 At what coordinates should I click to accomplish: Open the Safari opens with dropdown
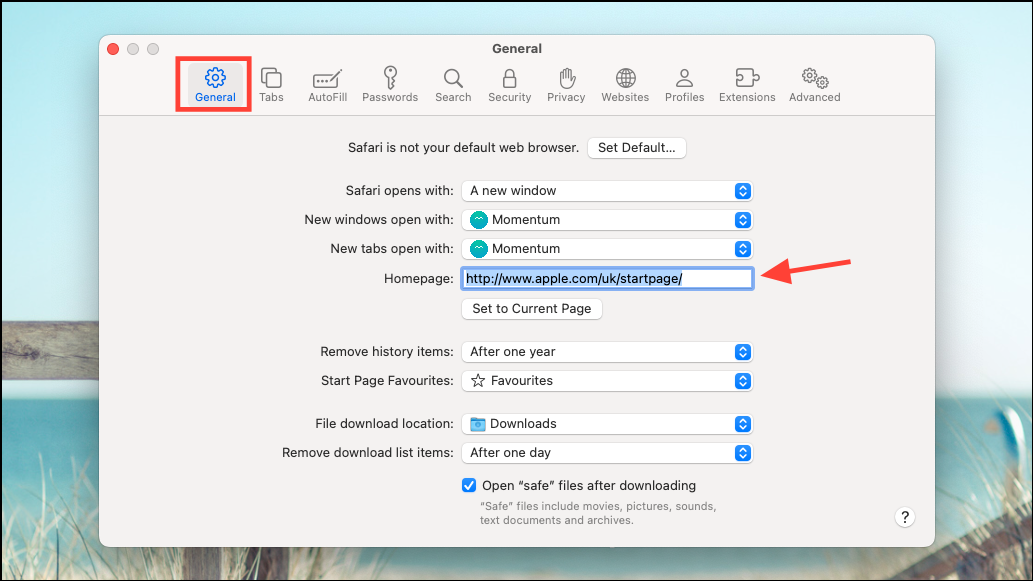pyautogui.click(x=605, y=190)
